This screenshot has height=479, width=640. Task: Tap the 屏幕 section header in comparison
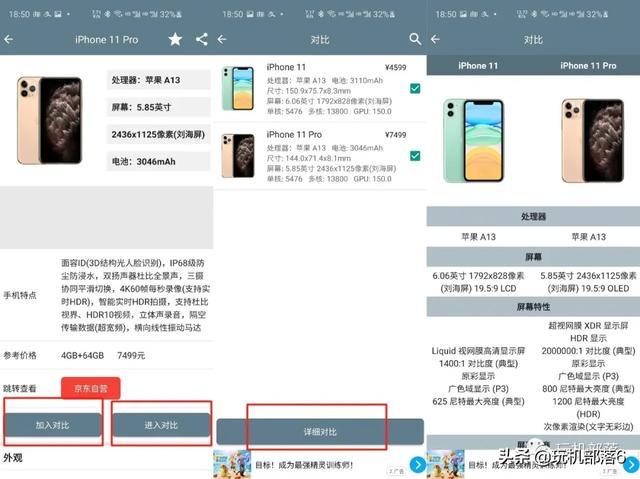click(533, 257)
